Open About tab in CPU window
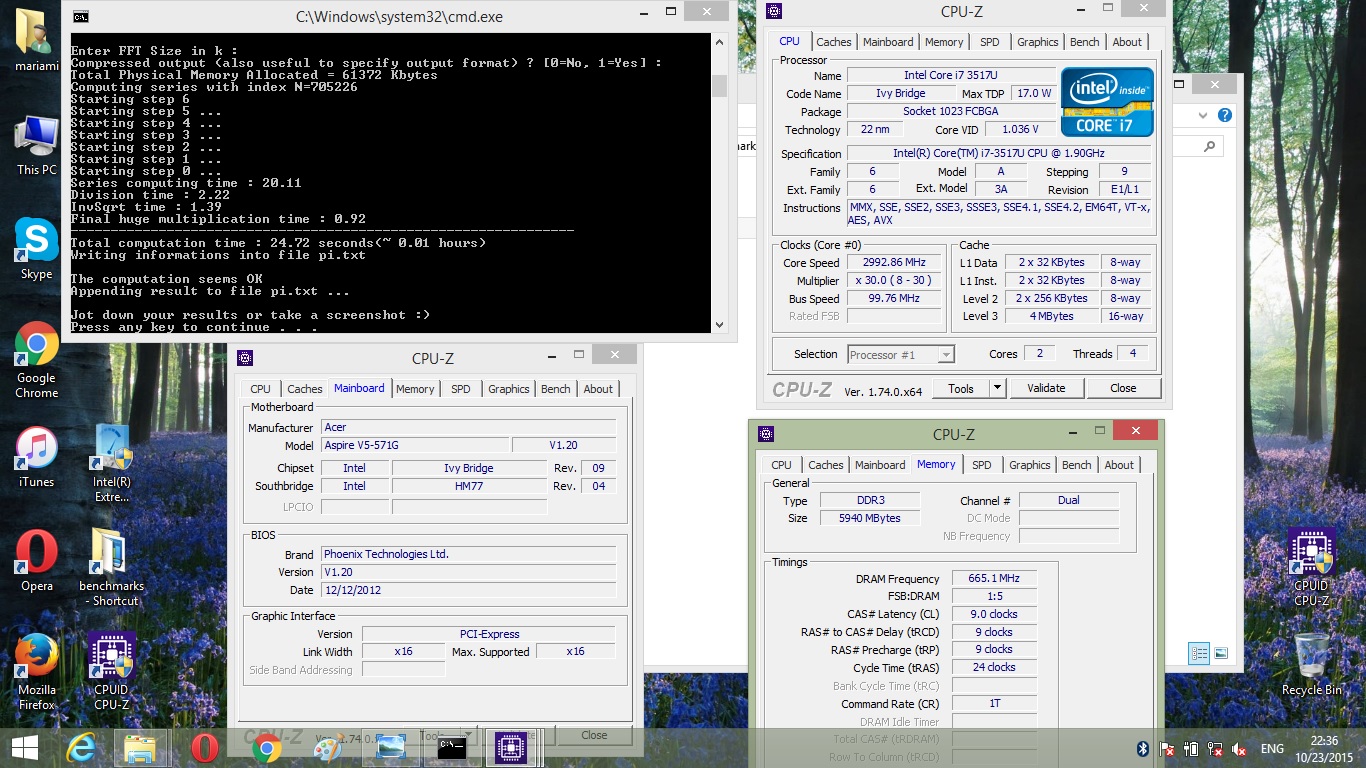 coord(1127,42)
